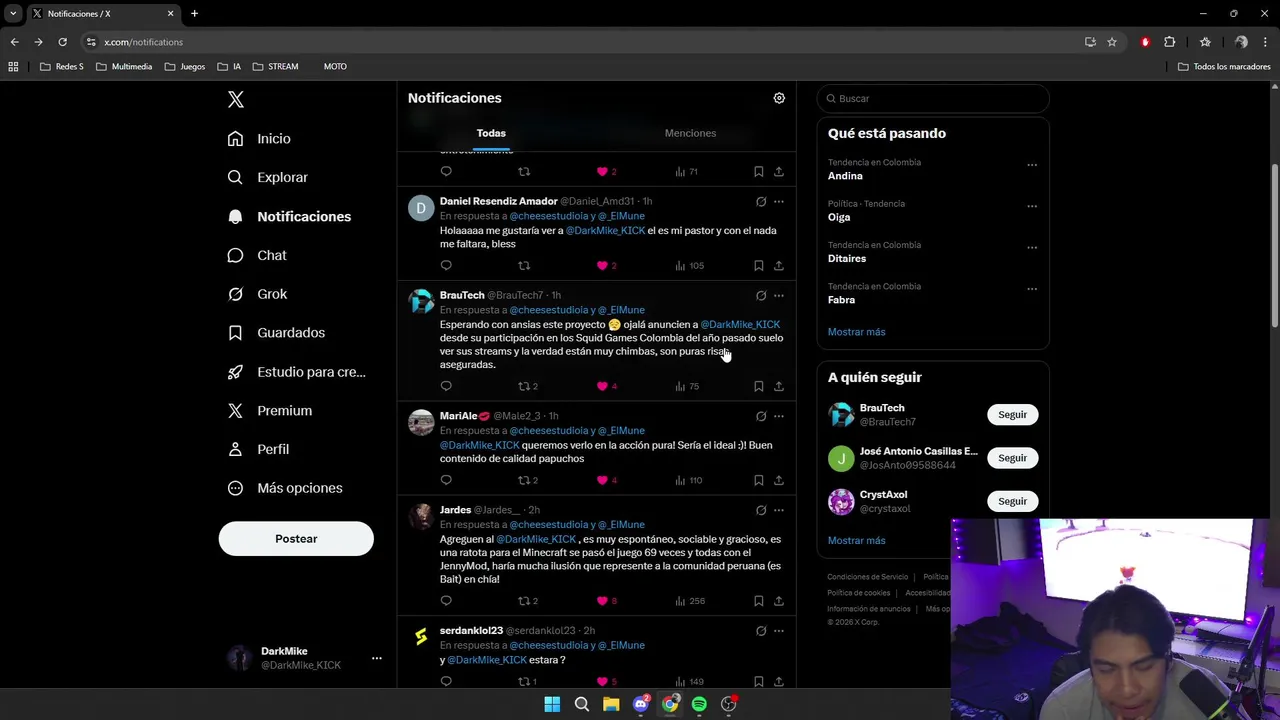This screenshot has width=1280, height=720.
Task: Follow CrystAxol with Seguir button
Action: [1012, 501]
